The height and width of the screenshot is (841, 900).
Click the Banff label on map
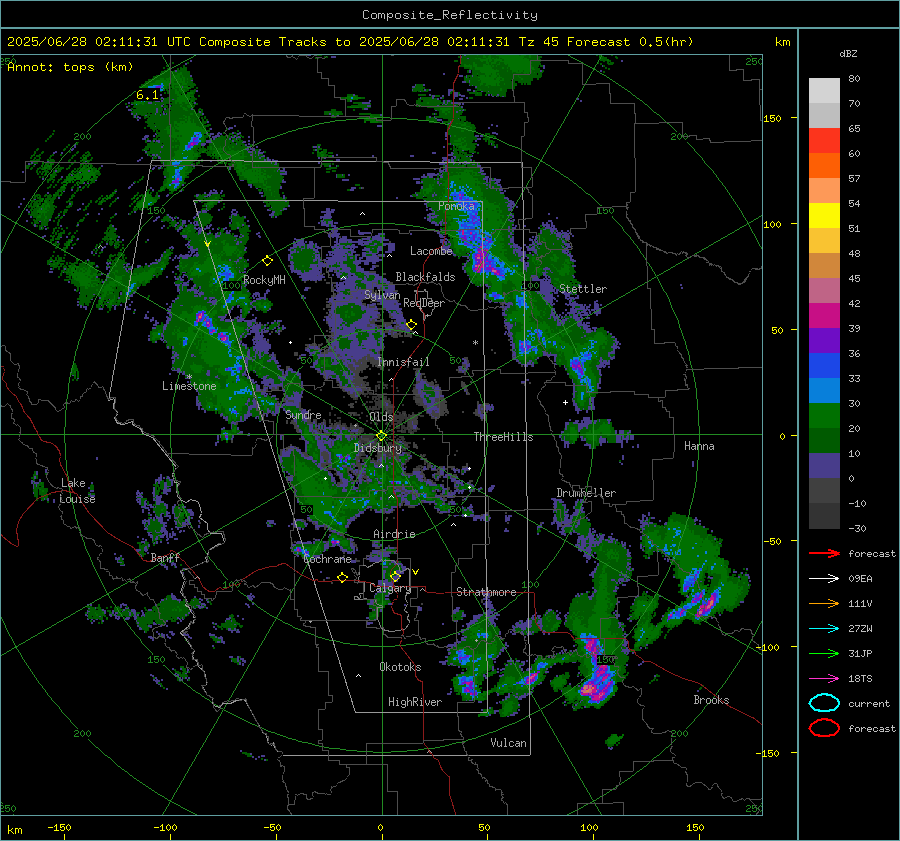[x=165, y=558]
